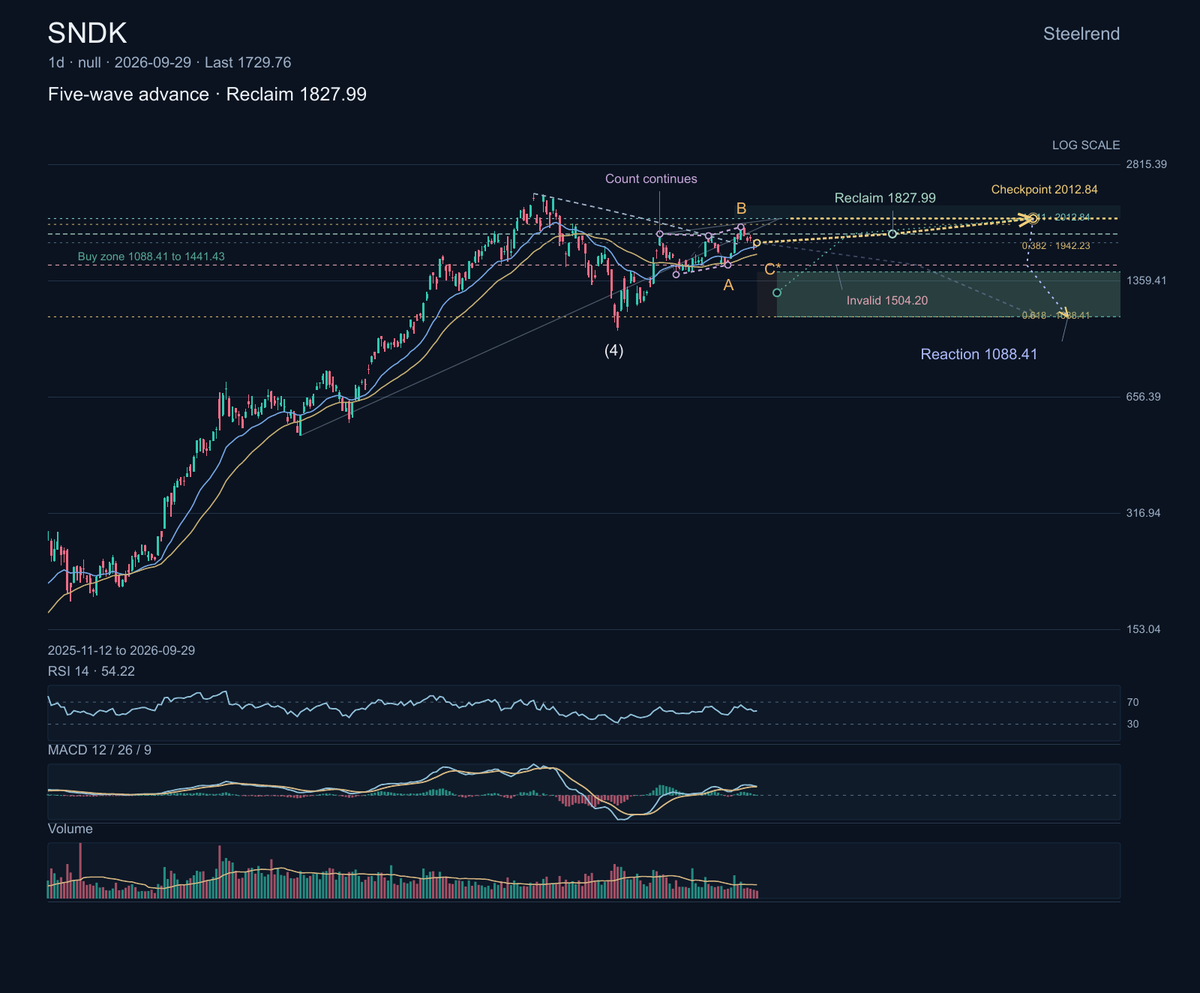The width and height of the screenshot is (1200, 993).
Task: Click the wave C* label
Action: (772, 269)
